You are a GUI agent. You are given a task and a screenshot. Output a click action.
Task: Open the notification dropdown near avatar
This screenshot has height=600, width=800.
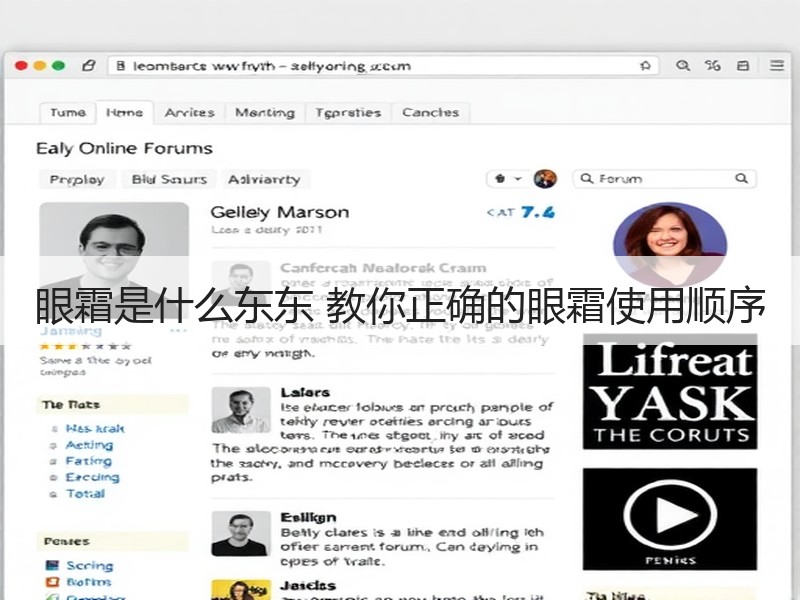coord(507,179)
